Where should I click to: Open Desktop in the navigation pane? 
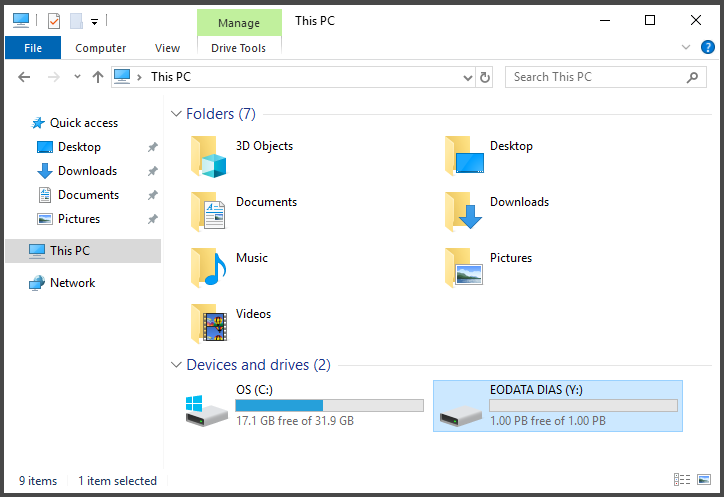79,147
